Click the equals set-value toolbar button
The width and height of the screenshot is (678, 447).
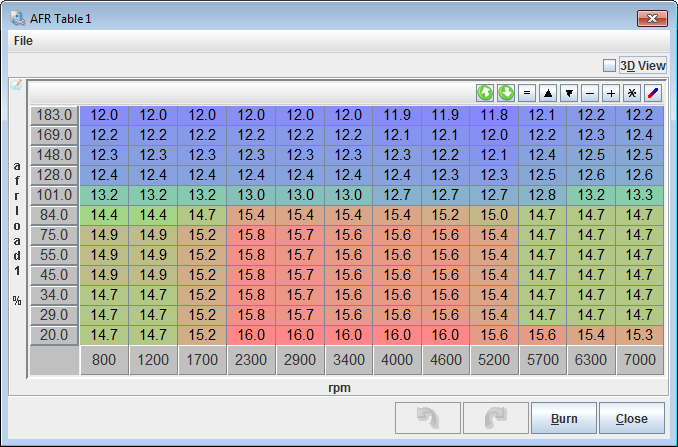tap(527, 93)
